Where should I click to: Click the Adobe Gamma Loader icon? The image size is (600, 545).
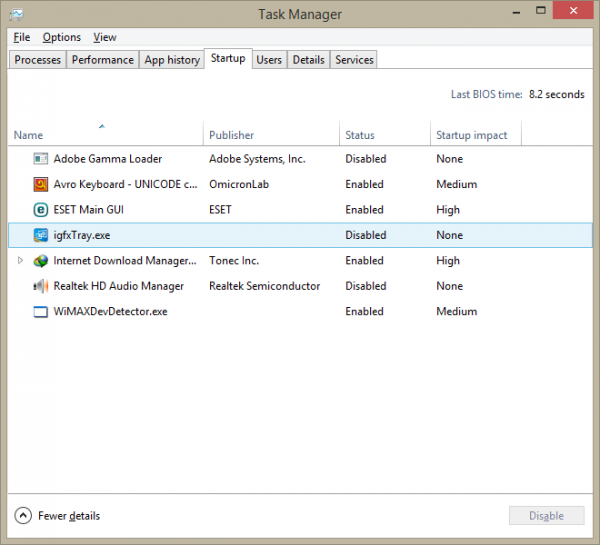[41, 158]
